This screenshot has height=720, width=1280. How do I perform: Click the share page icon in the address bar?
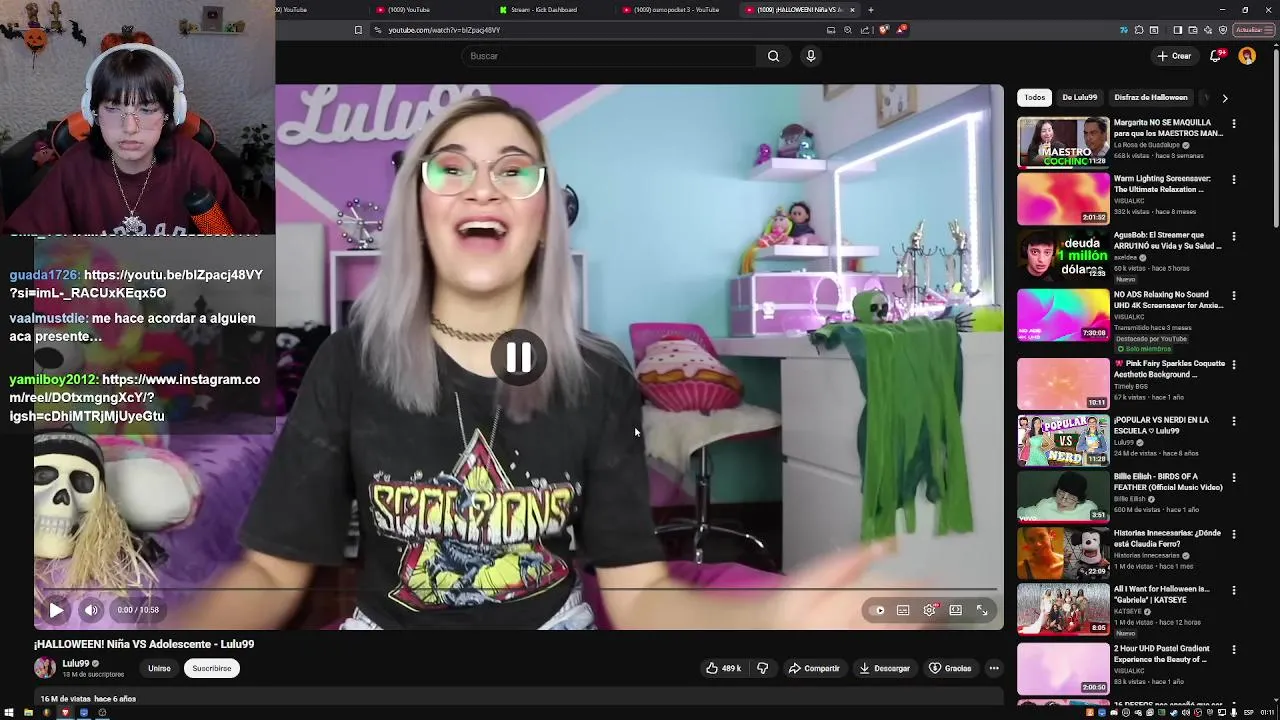click(865, 30)
